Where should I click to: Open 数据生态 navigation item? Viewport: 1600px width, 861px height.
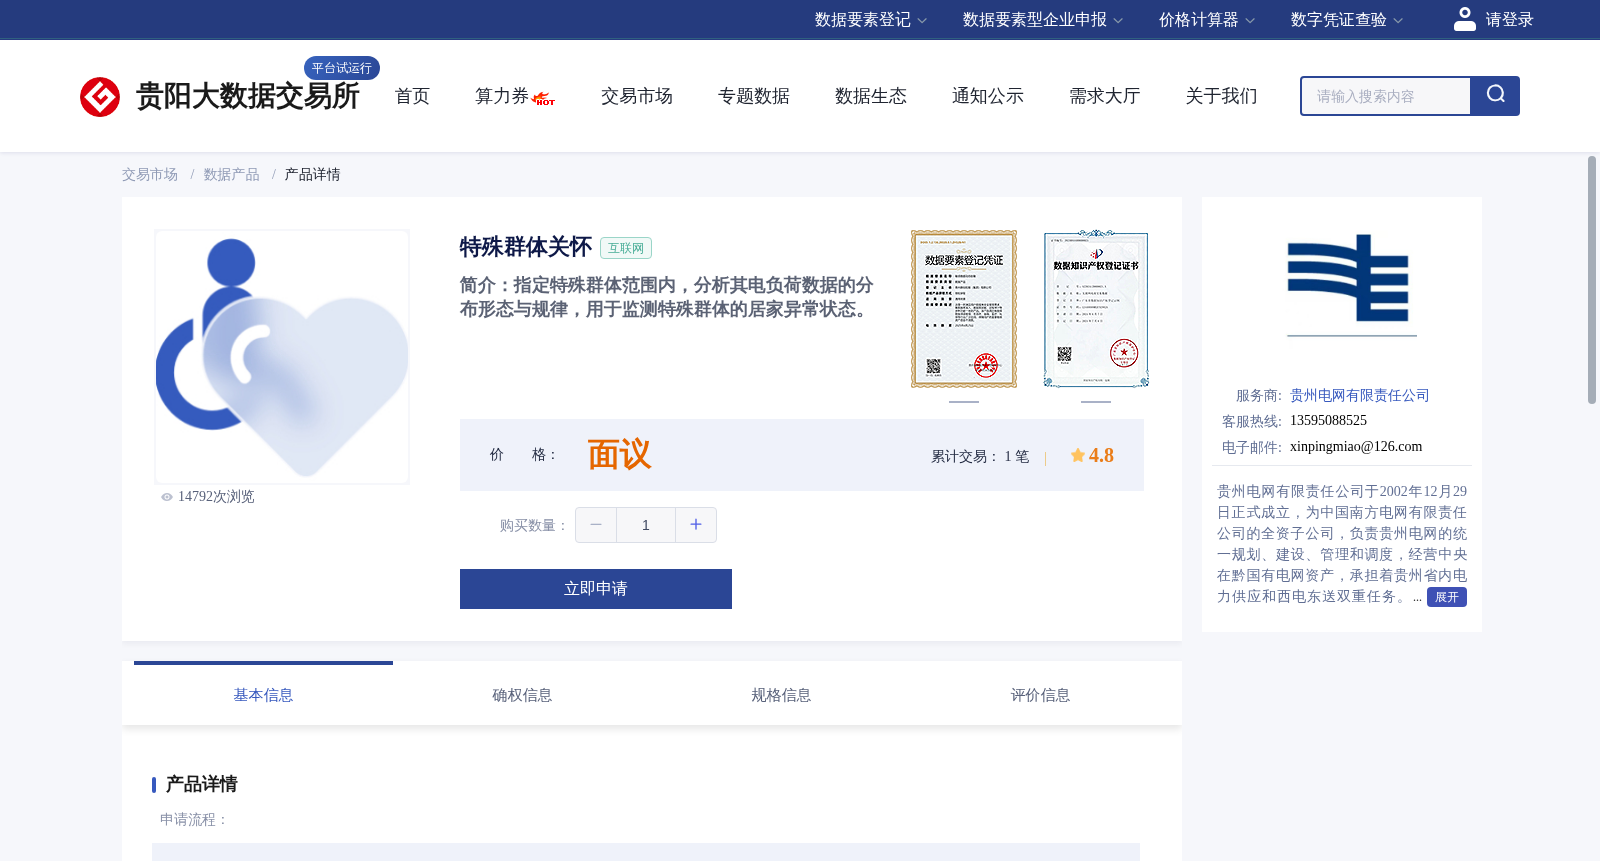(x=871, y=96)
